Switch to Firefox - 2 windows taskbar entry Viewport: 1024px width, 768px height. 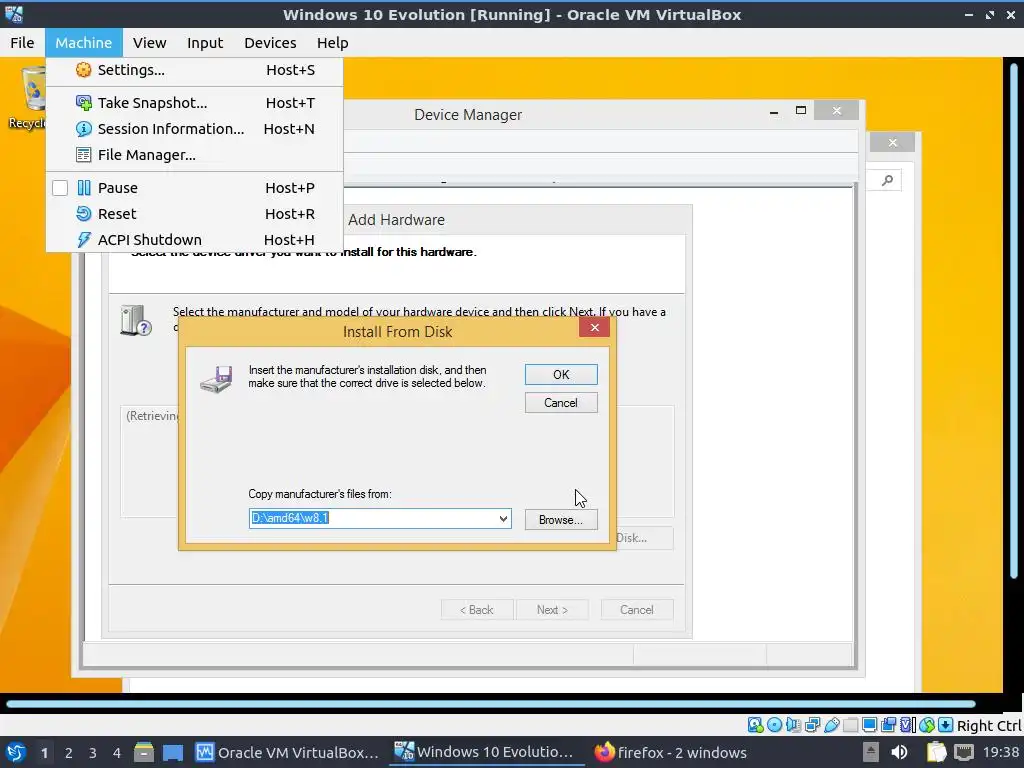coord(671,753)
